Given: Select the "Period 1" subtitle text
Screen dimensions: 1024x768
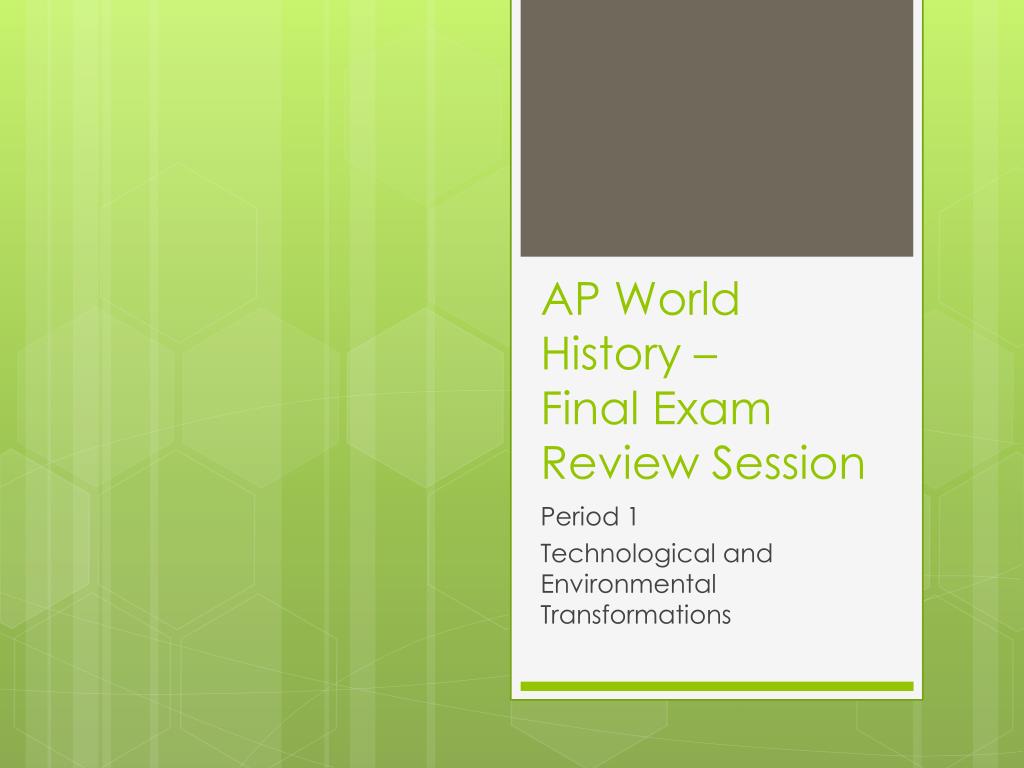Looking at the screenshot, I should pos(588,517).
